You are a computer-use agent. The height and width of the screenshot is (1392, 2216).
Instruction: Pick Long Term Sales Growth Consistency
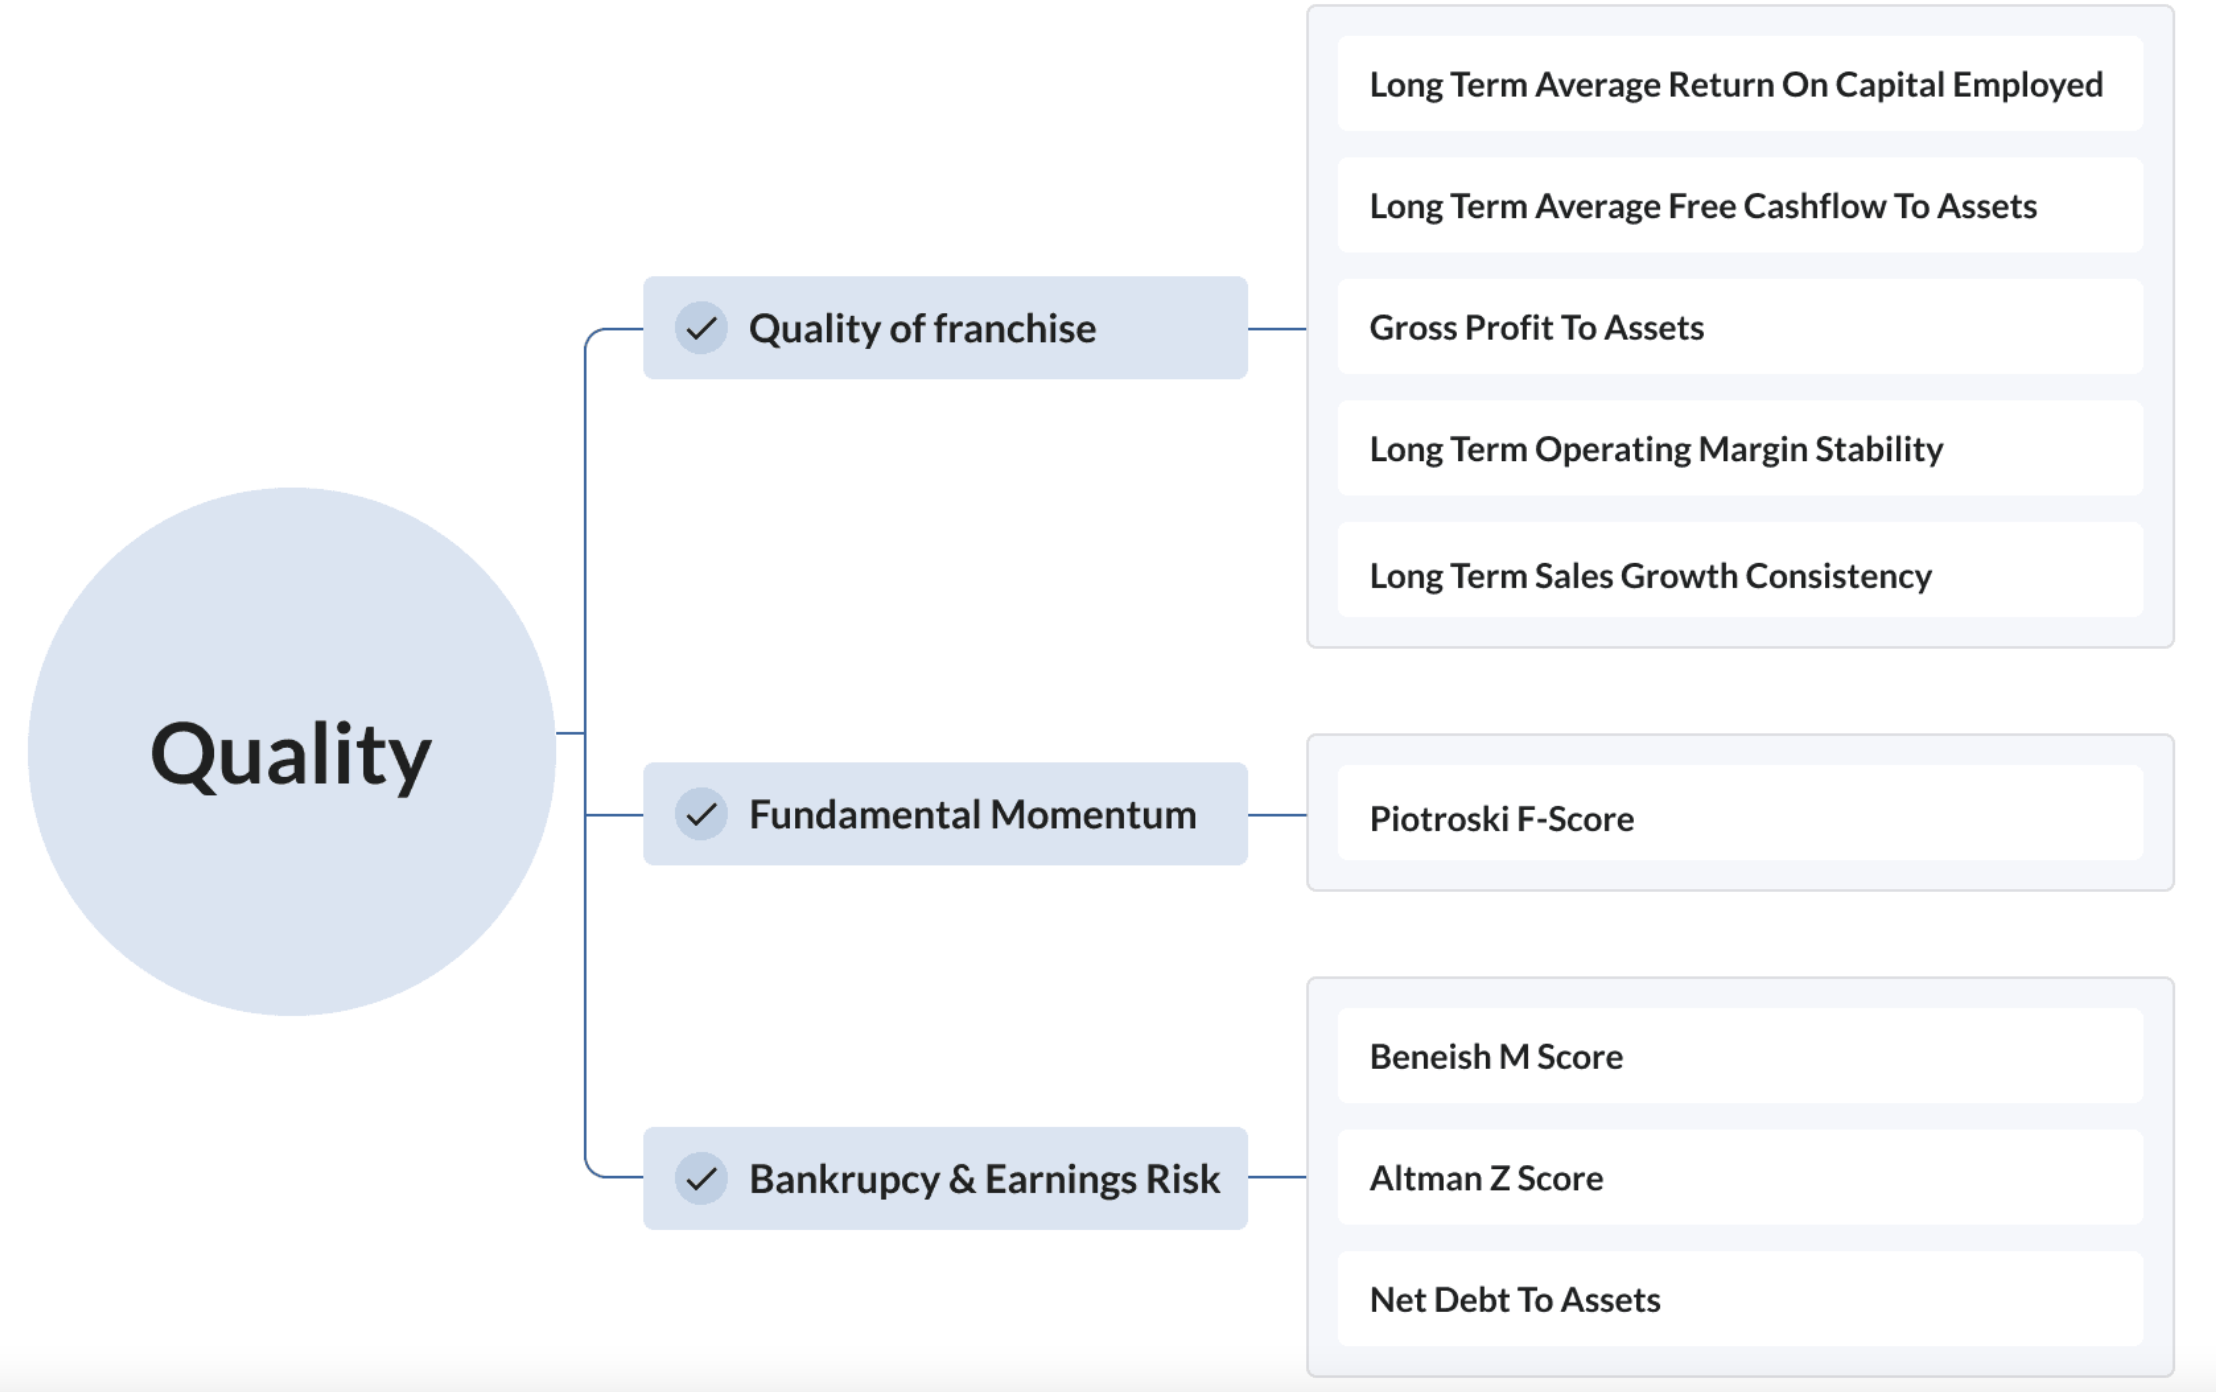1740,571
